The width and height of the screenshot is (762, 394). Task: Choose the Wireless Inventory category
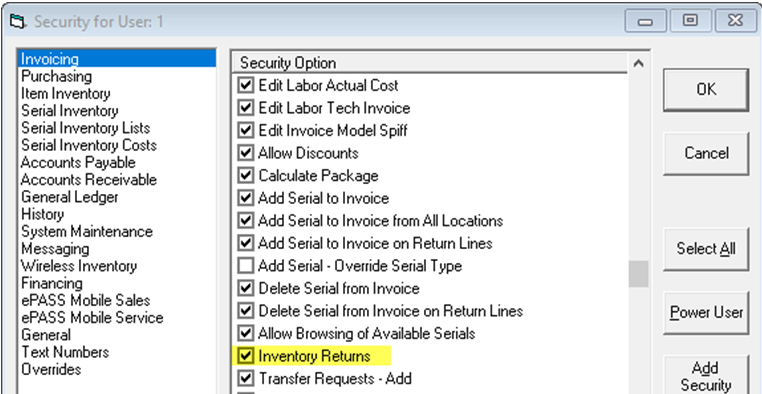pos(117,266)
